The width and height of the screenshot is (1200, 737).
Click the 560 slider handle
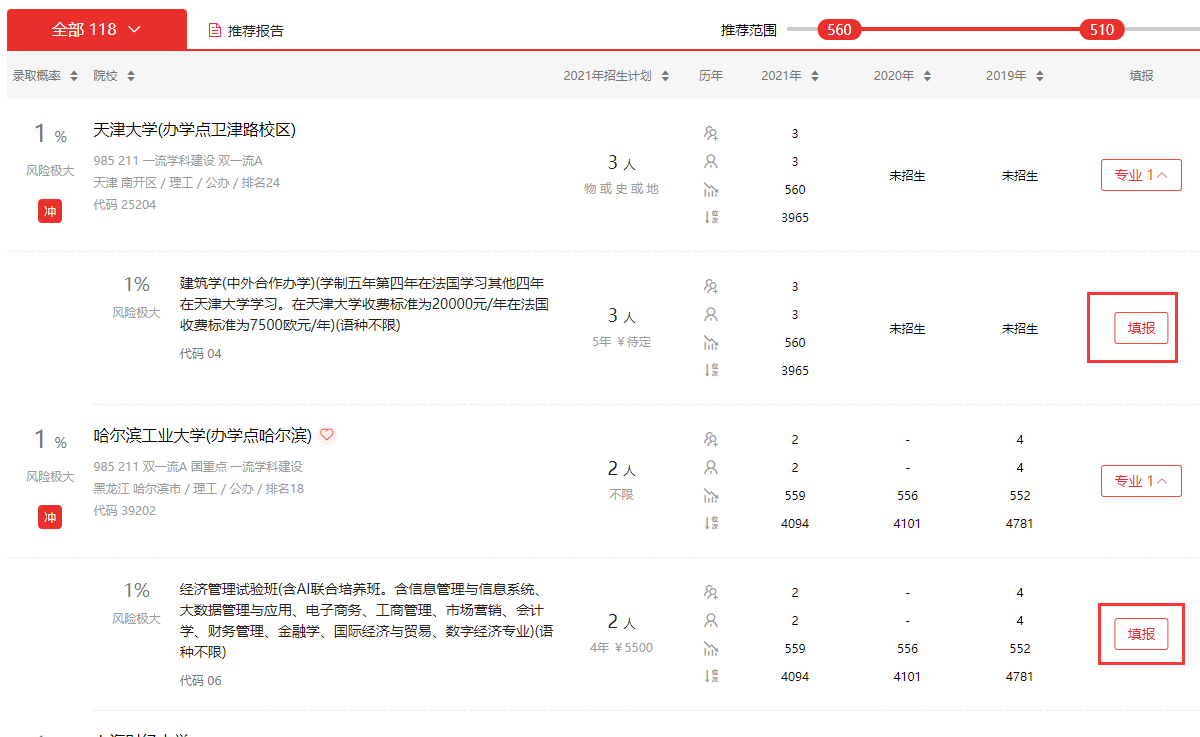pyautogui.click(x=839, y=30)
